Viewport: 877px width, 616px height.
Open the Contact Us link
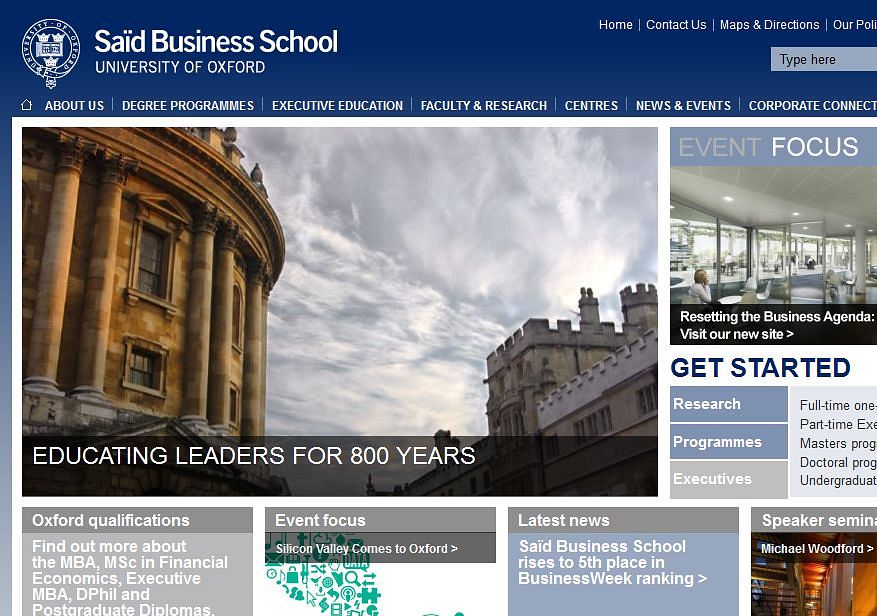[676, 25]
